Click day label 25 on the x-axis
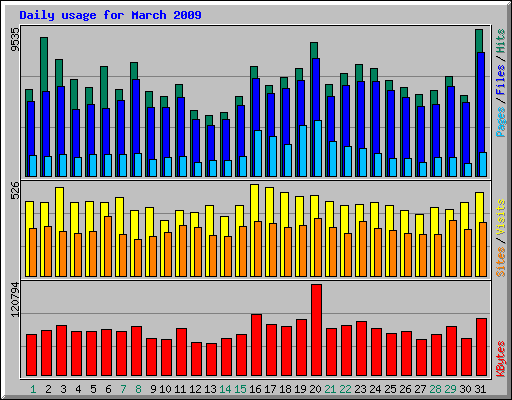This screenshot has height=400, width=512. tap(390, 389)
